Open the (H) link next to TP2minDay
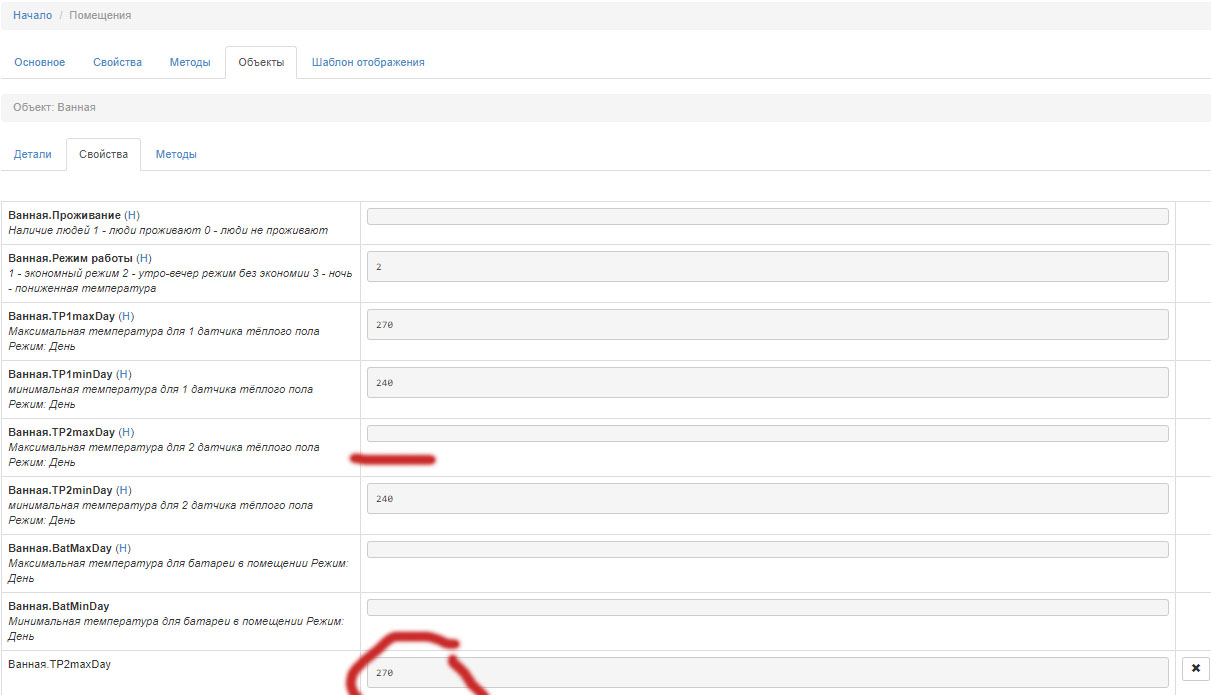1211x695 pixels. (124, 490)
